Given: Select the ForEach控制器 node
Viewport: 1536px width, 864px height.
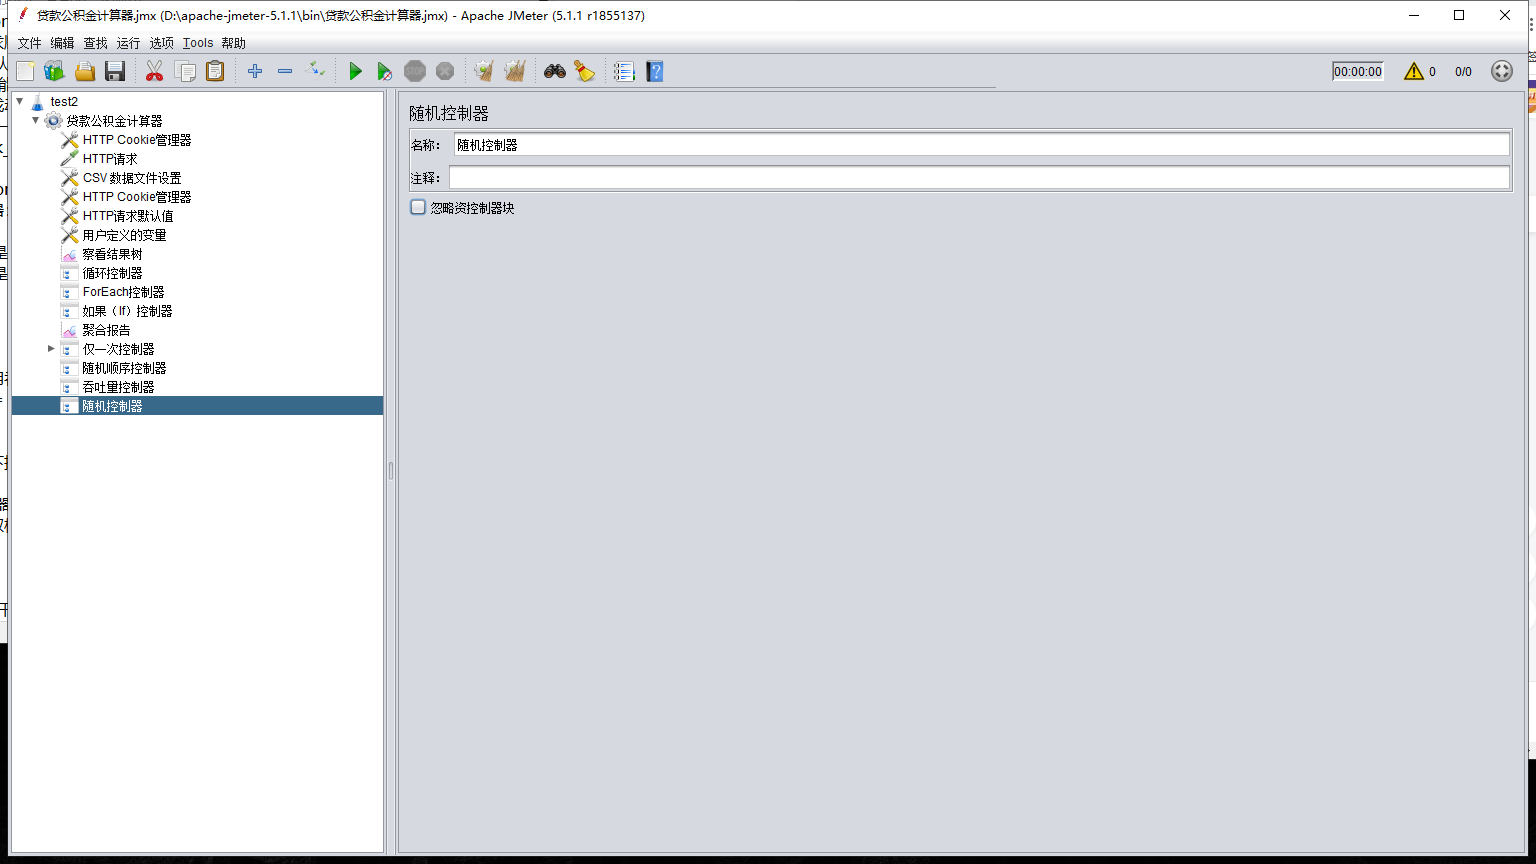Looking at the screenshot, I should 123,292.
